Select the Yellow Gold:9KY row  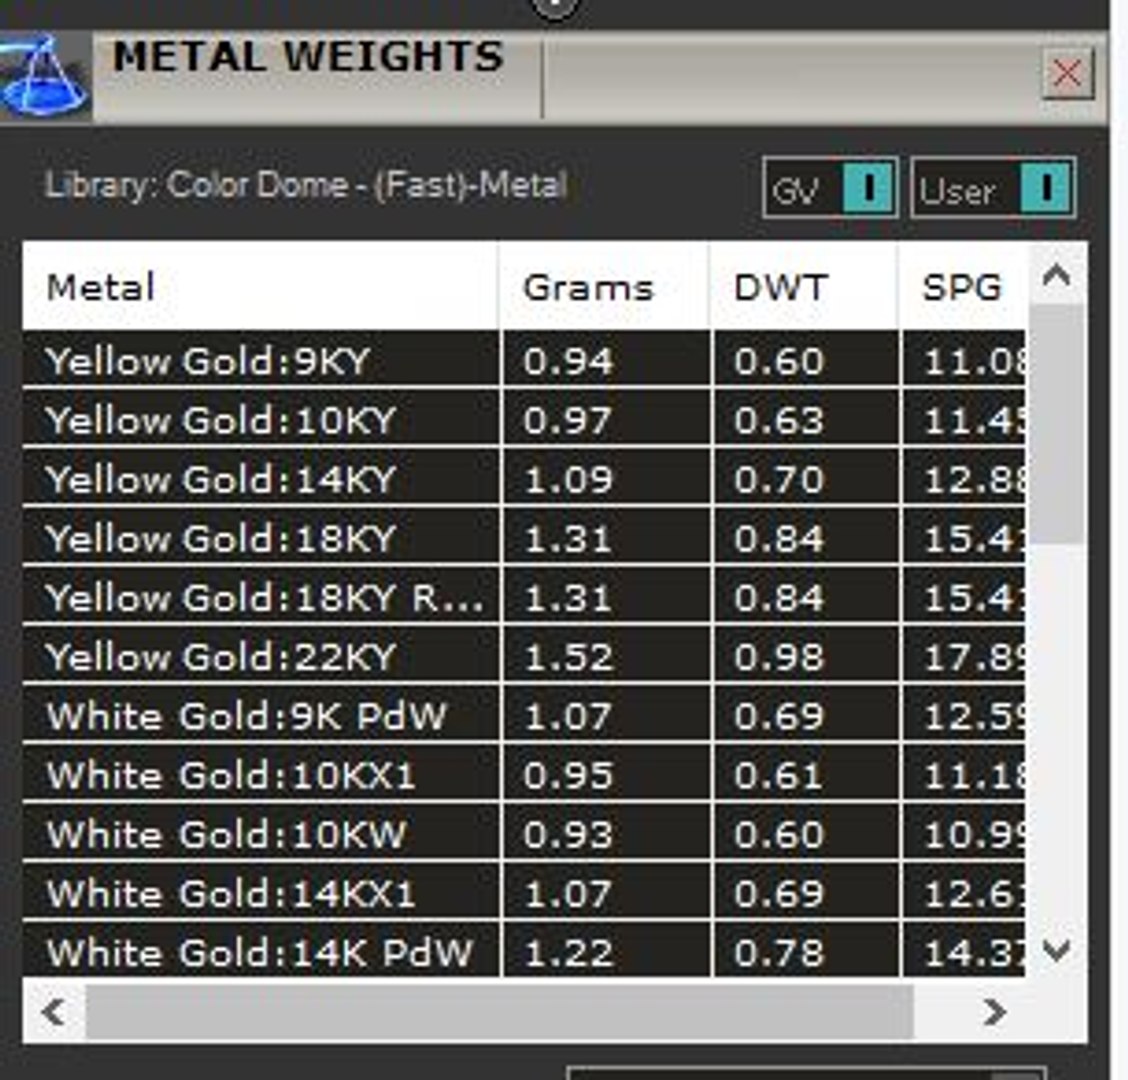524,358
